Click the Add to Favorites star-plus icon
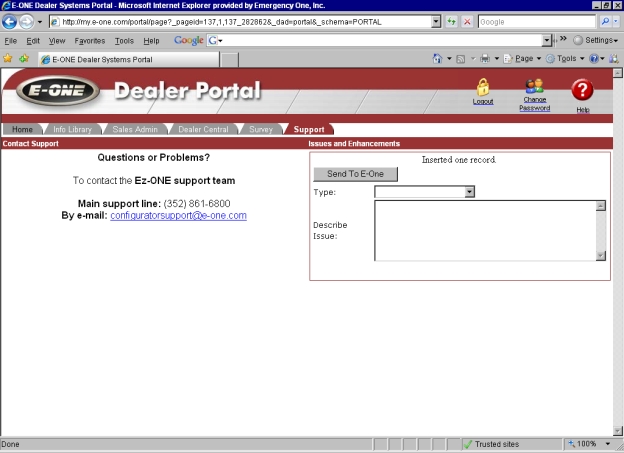 click(24, 59)
